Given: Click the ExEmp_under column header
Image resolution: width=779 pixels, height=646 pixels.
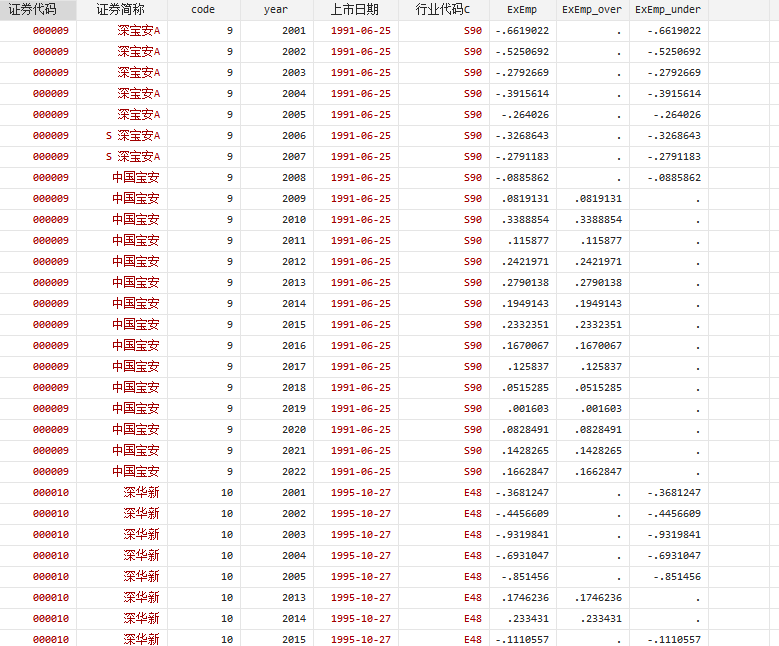Looking at the screenshot, I should [667, 9].
